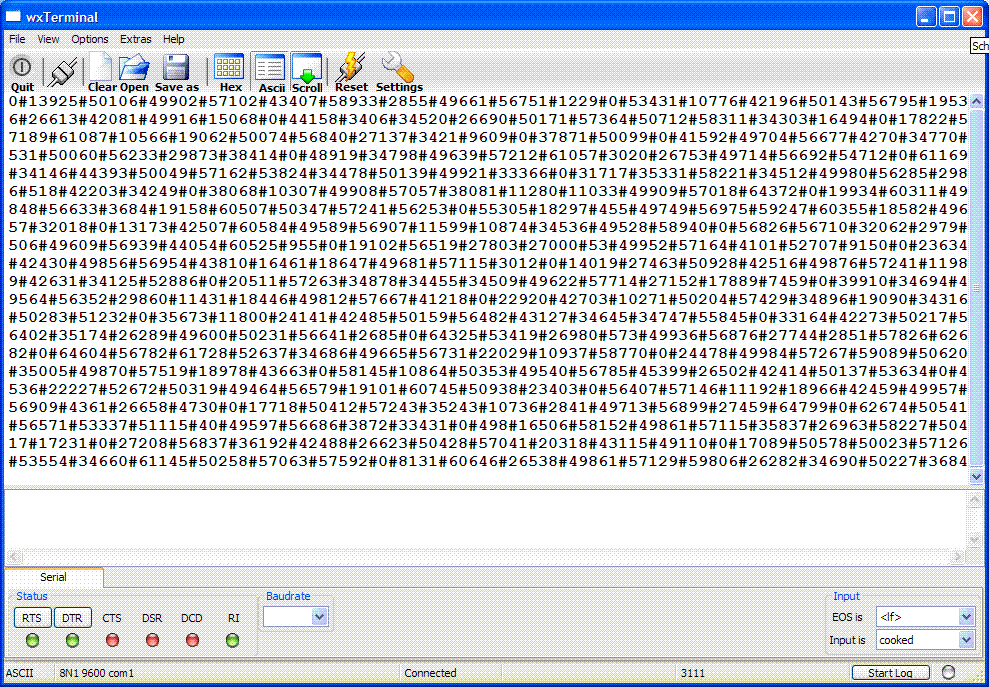Click the log indicator LED in status bar
The height and width of the screenshot is (687, 989).
[x=948, y=672]
